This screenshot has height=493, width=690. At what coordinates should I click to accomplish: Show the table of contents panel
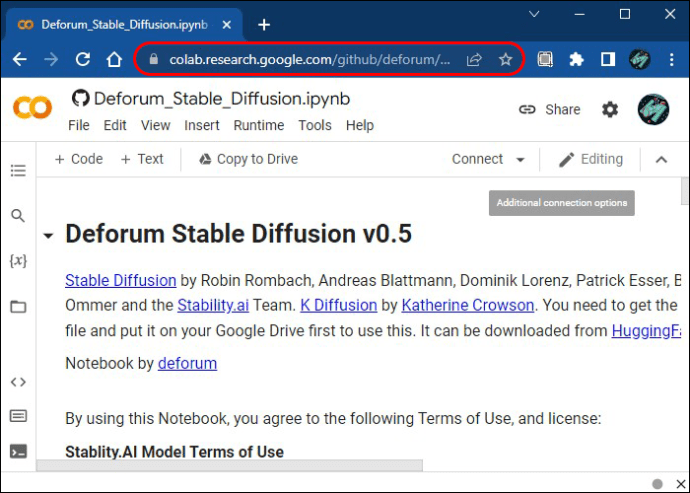[x=18, y=170]
